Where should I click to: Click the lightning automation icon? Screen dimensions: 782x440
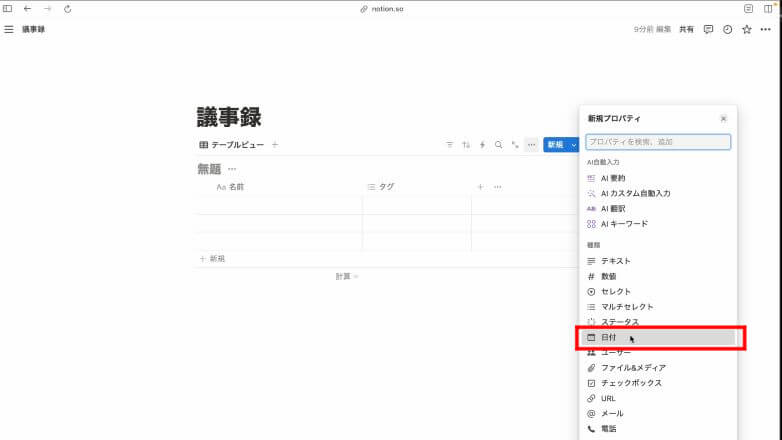(482, 145)
